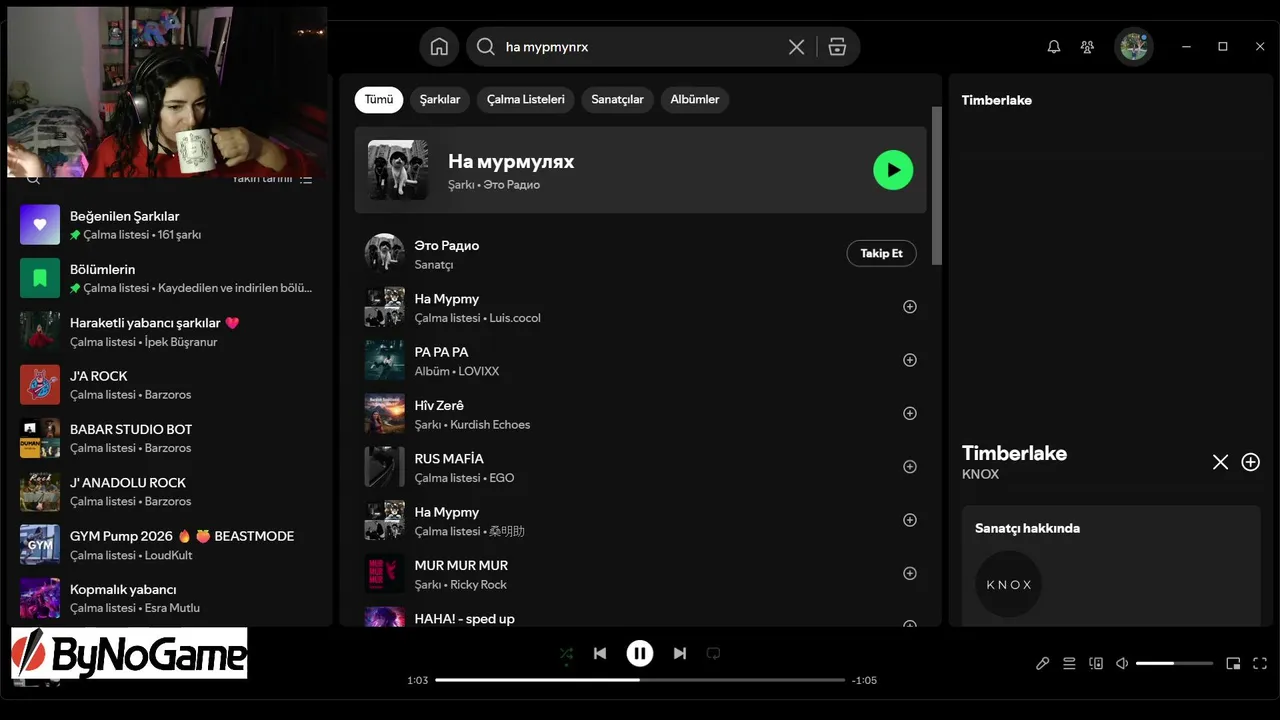Click the search input field

tap(640, 47)
